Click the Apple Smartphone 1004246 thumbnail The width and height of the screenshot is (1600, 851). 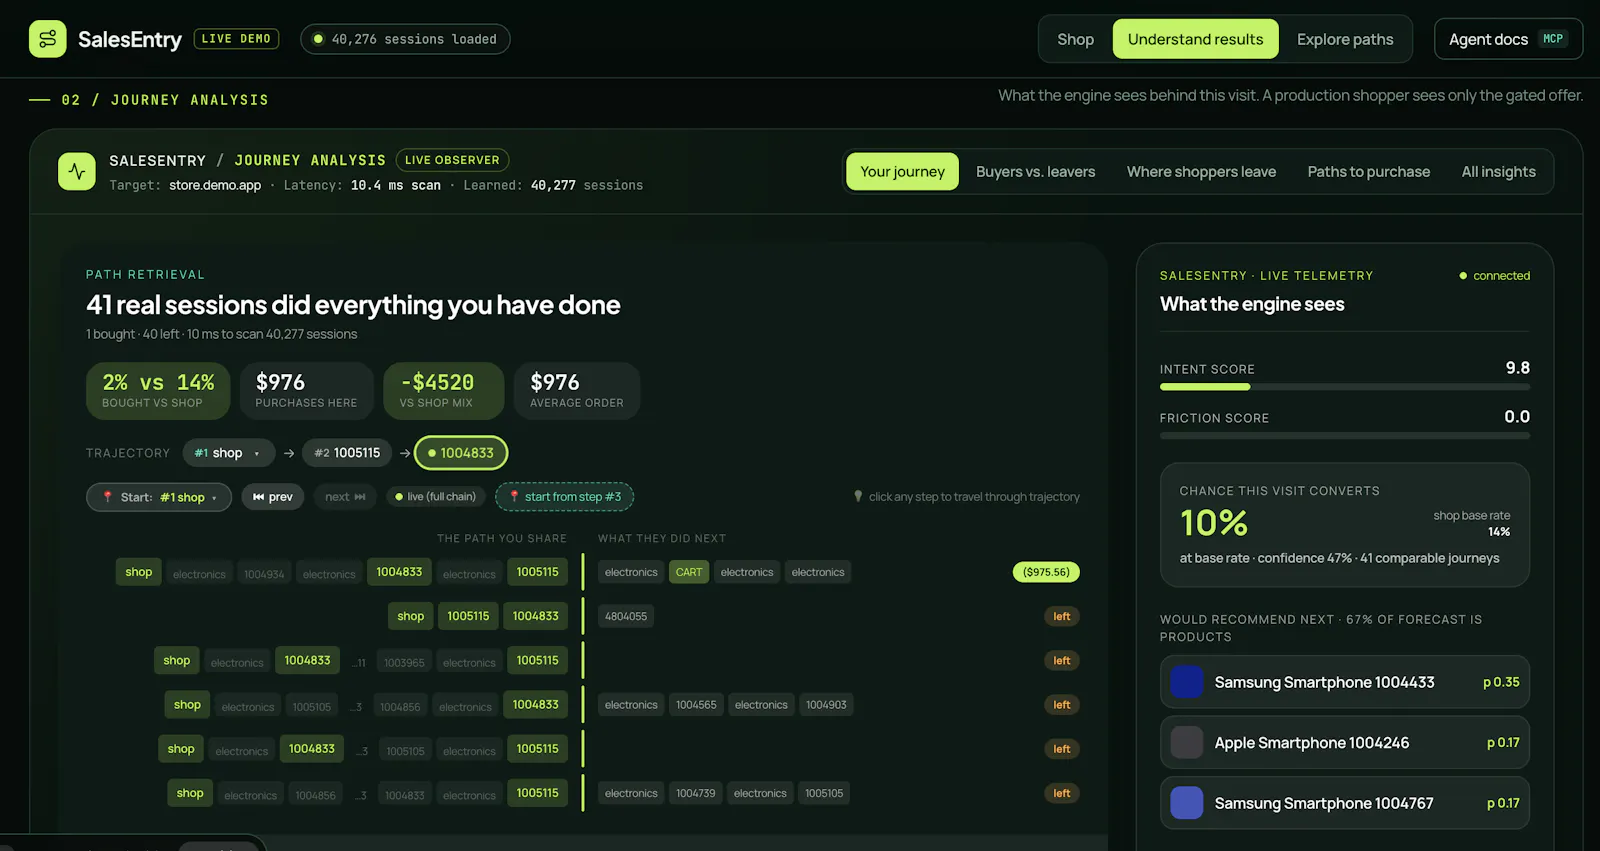1187,743
